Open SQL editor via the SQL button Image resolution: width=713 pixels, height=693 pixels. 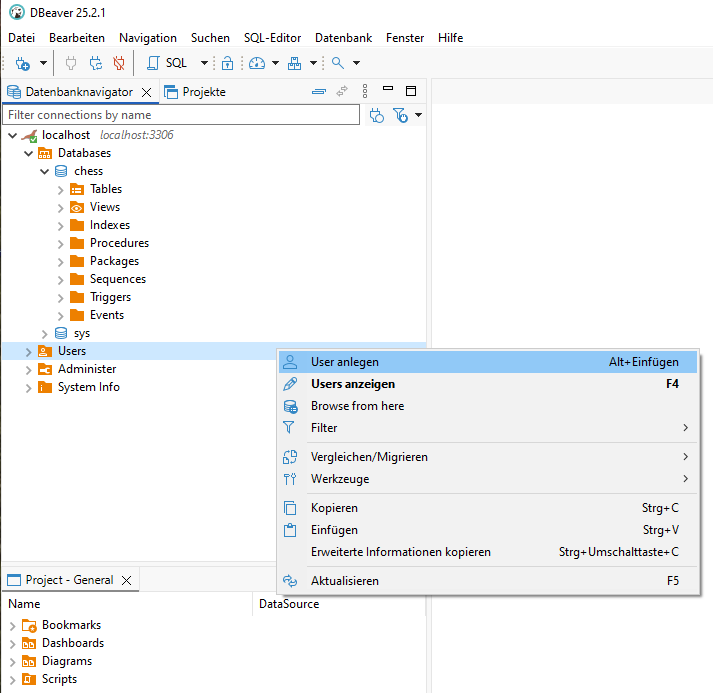(168, 63)
